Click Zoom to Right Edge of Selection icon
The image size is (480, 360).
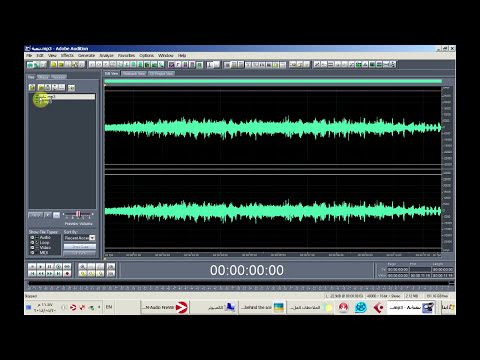[x=100, y=273]
